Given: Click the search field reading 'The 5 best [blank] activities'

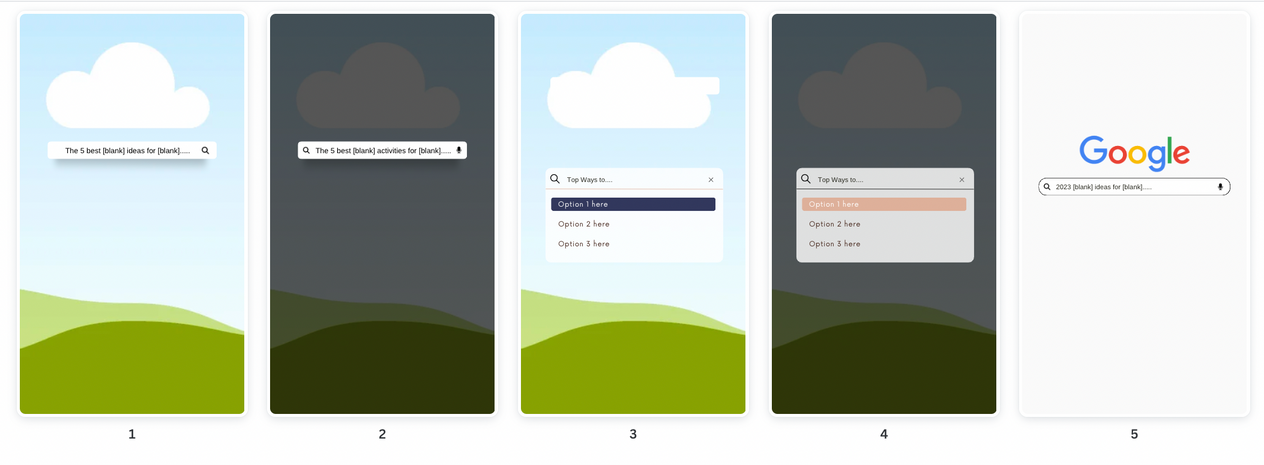Looking at the screenshot, I should tap(382, 150).
